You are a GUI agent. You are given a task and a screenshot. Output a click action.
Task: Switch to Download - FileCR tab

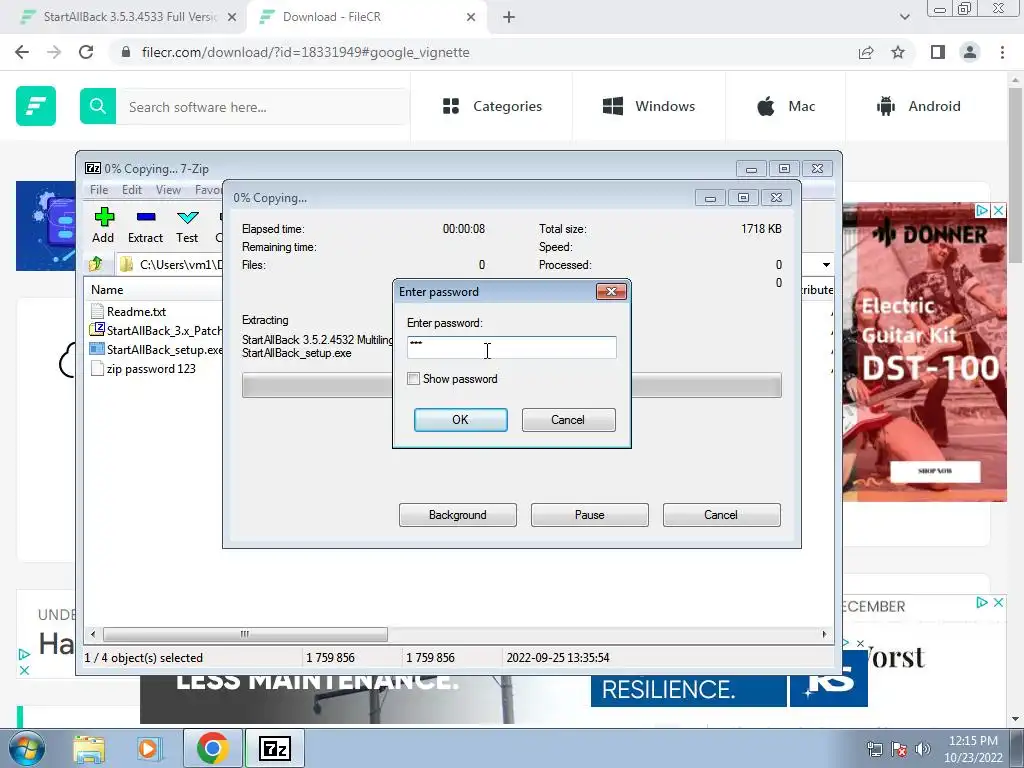tap(364, 17)
